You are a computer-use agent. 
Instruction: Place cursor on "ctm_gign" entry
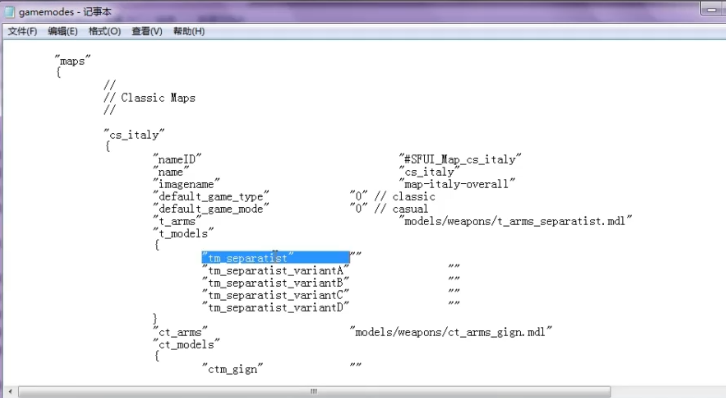coord(232,369)
